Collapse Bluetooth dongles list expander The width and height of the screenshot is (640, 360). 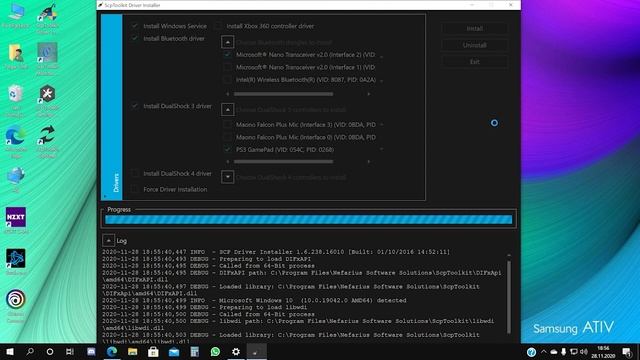click(228, 42)
